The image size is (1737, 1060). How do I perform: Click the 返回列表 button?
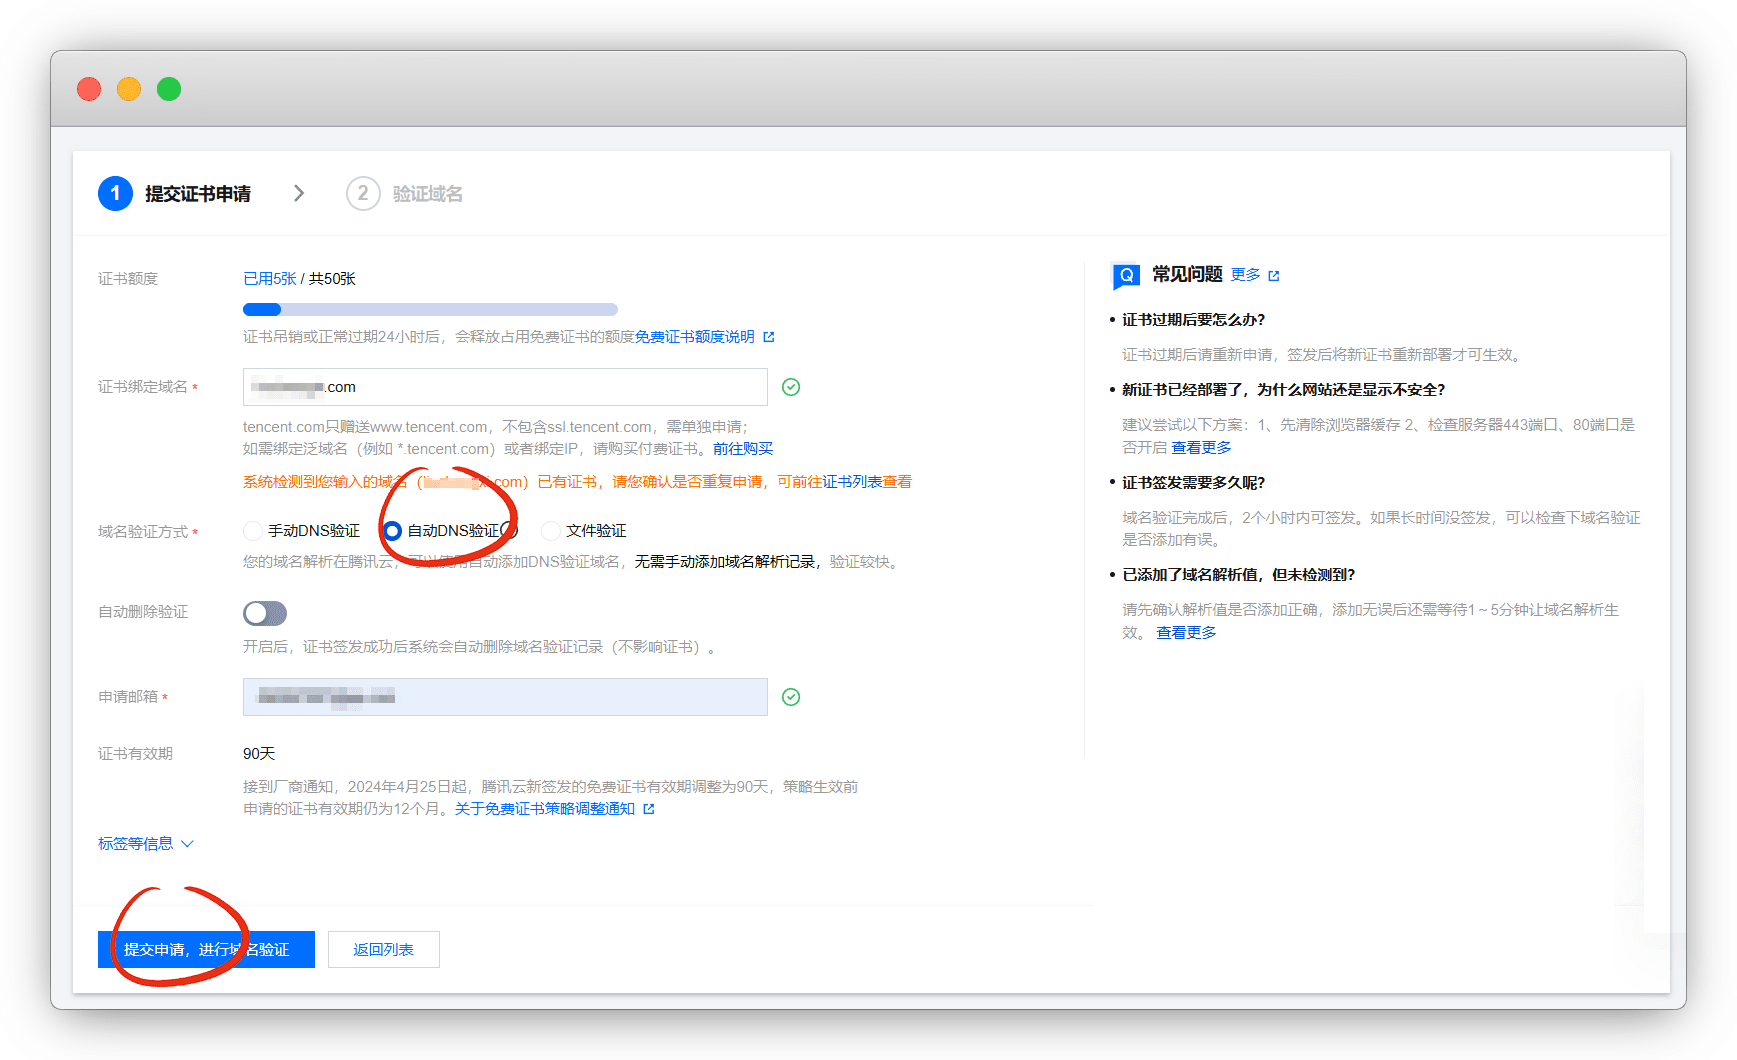click(383, 949)
